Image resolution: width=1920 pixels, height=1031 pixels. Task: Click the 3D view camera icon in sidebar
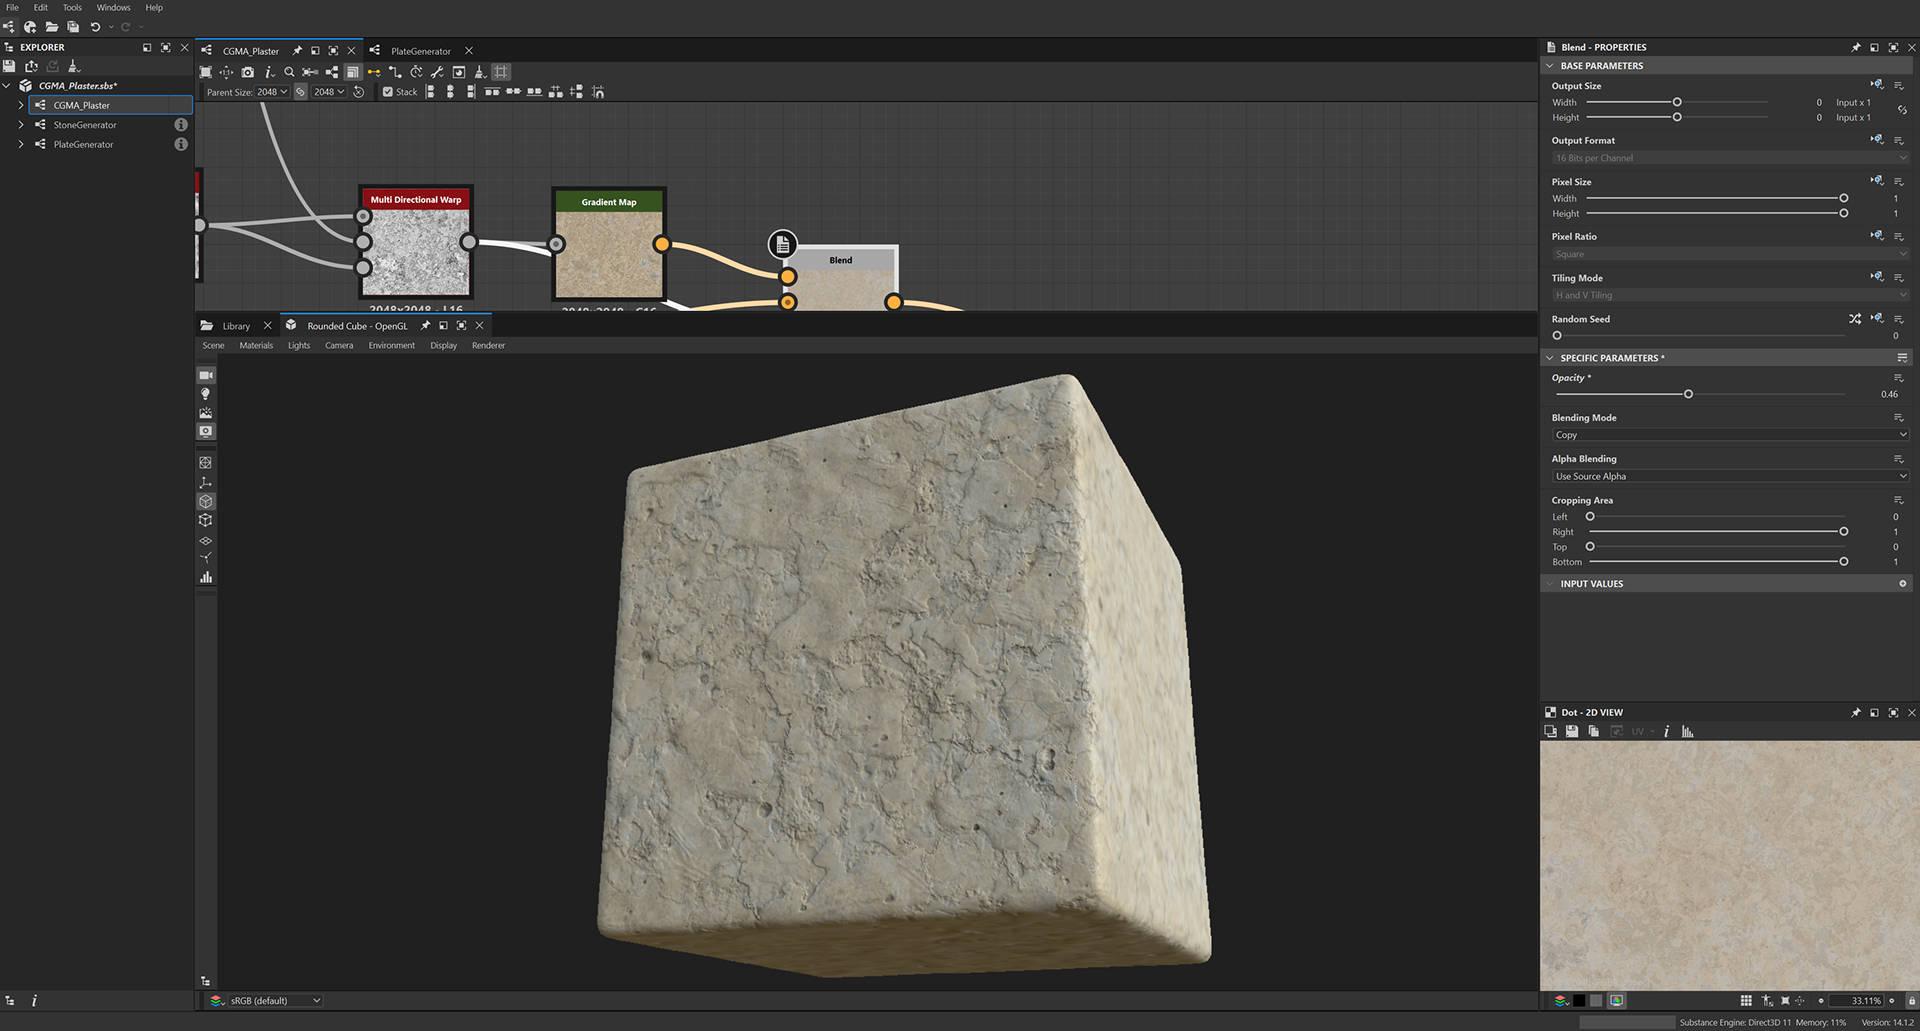(206, 375)
